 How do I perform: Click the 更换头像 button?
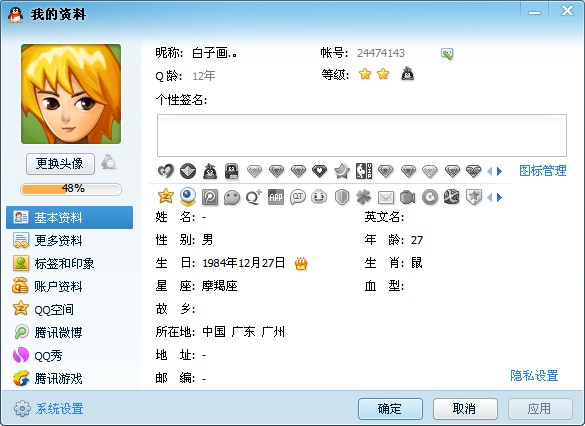pos(60,163)
